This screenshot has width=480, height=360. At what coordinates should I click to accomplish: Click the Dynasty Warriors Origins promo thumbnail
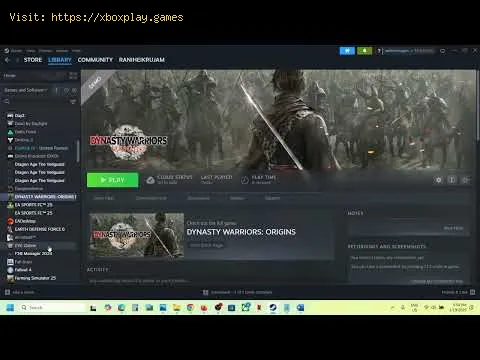(x=137, y=235)
